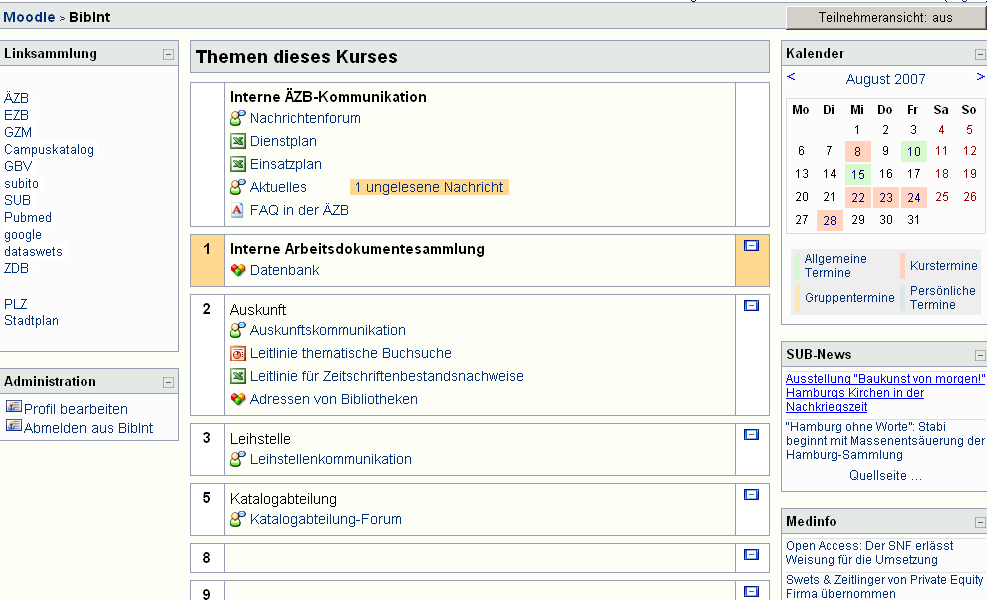
Task: Click the Adressen von Bibliotheken icon
Action: click(x=238, y=399)
